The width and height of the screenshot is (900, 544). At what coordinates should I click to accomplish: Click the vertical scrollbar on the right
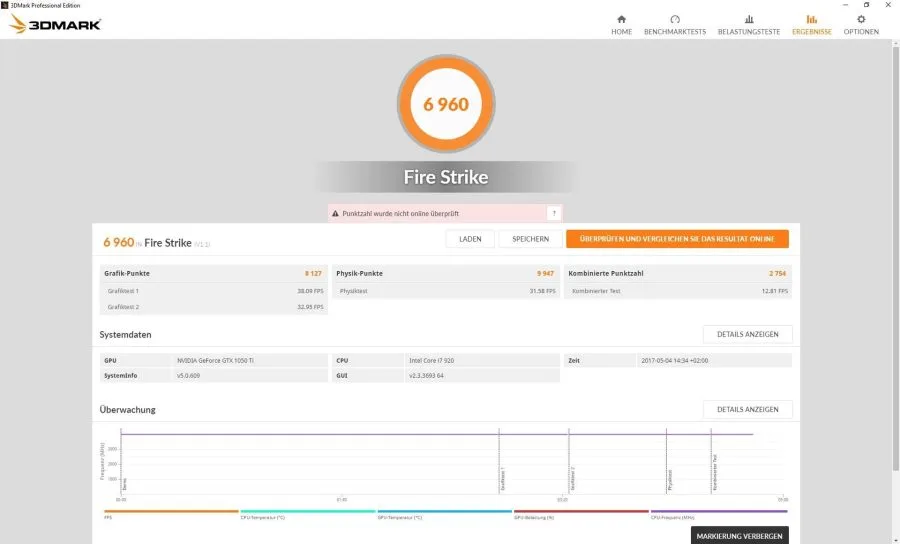tap(895, 257)
